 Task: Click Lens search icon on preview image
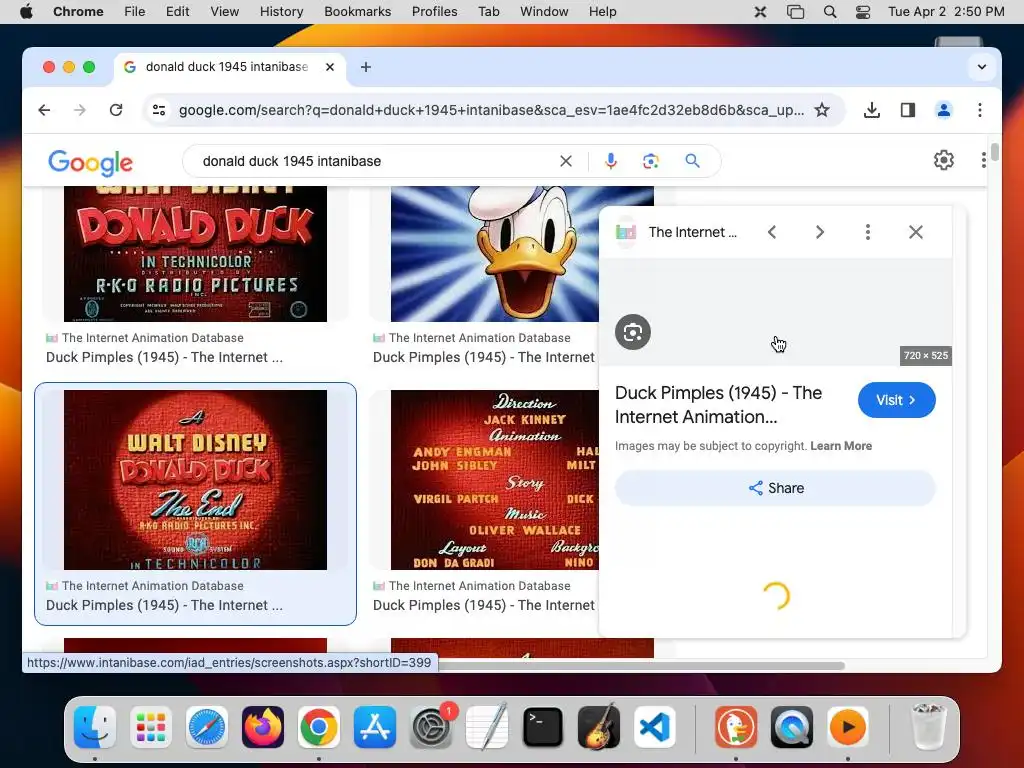tap(633, 332)
